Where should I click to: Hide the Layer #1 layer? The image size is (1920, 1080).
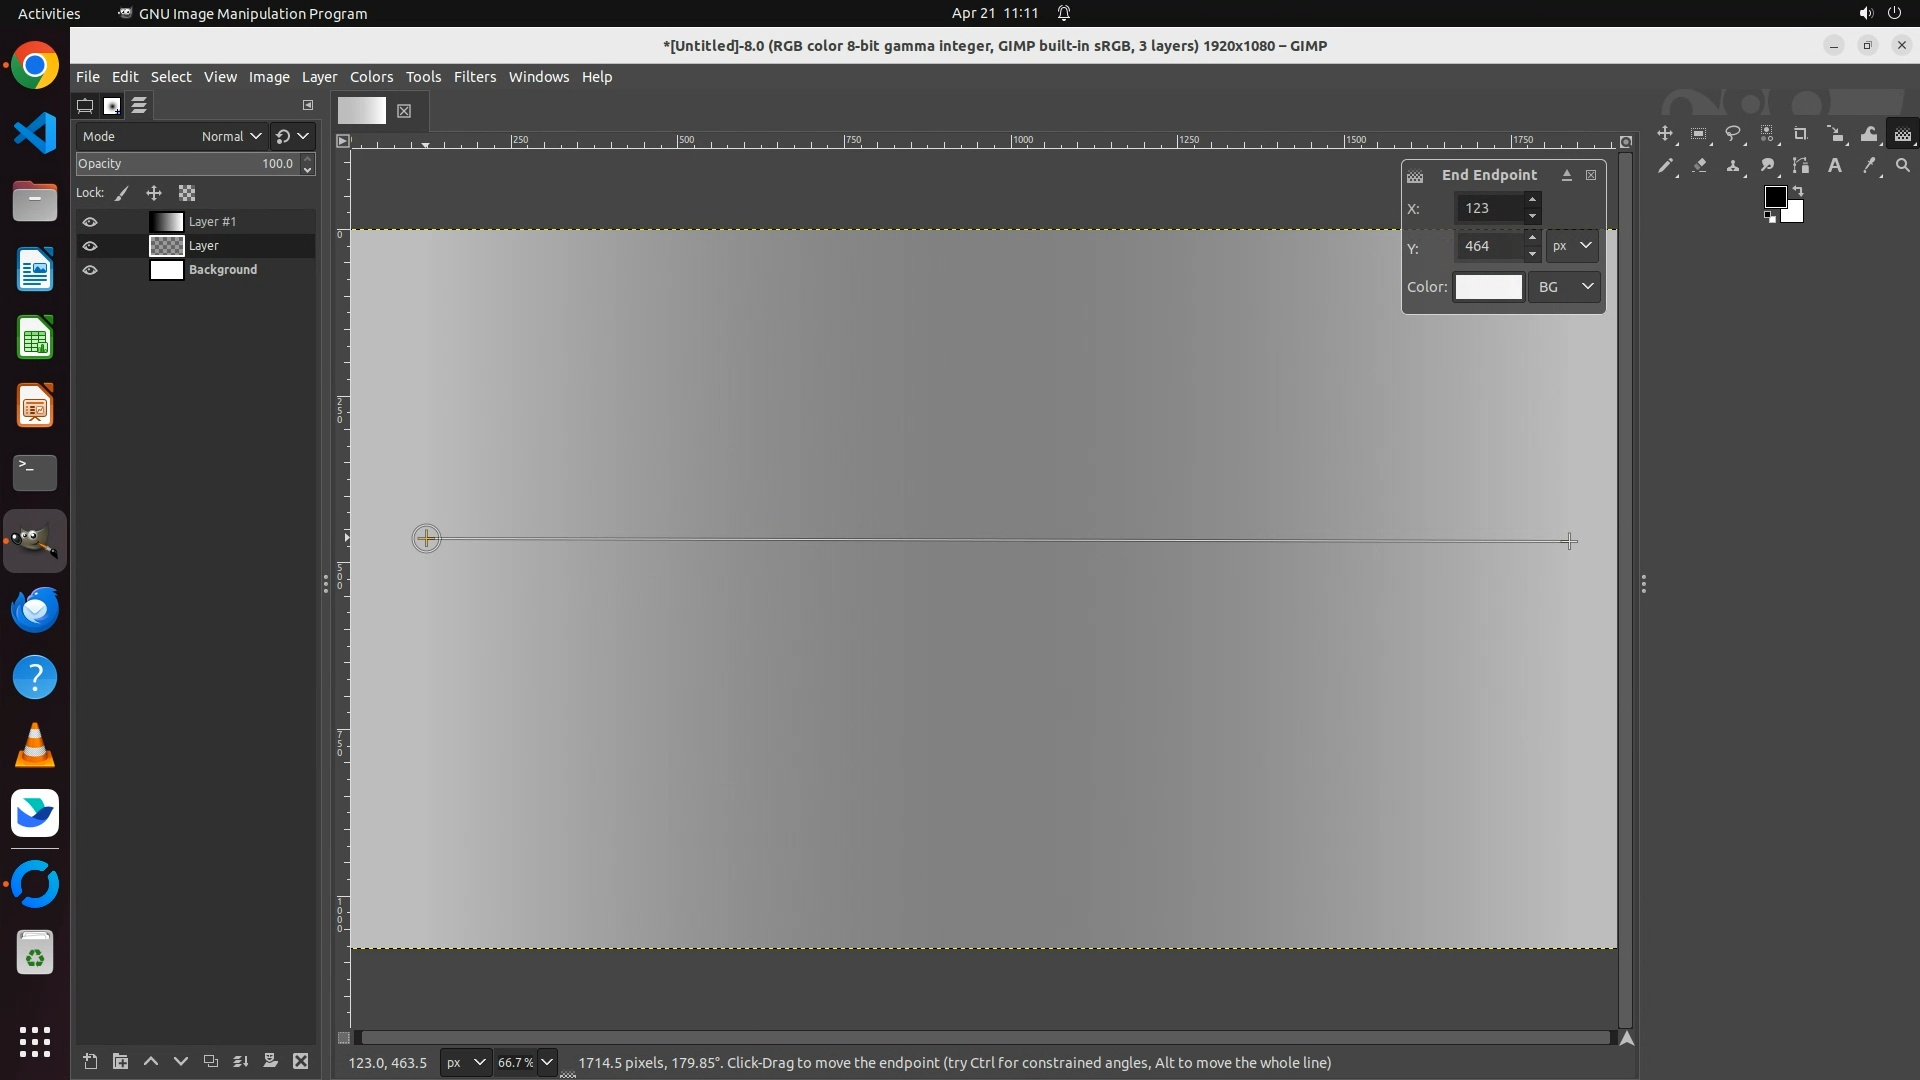pos(90,222)
